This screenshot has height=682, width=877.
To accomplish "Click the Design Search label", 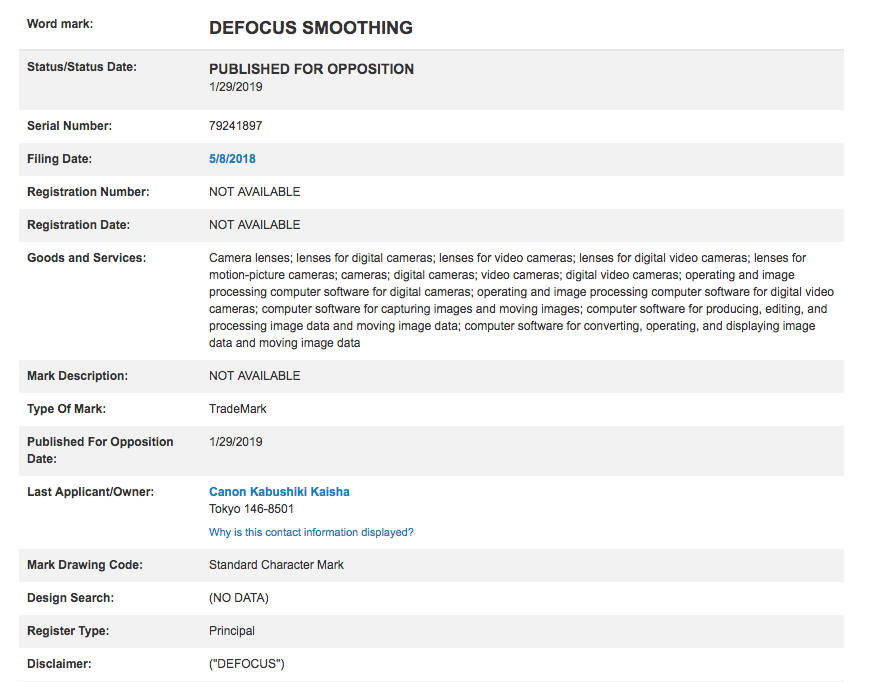I will pos(70,598).
